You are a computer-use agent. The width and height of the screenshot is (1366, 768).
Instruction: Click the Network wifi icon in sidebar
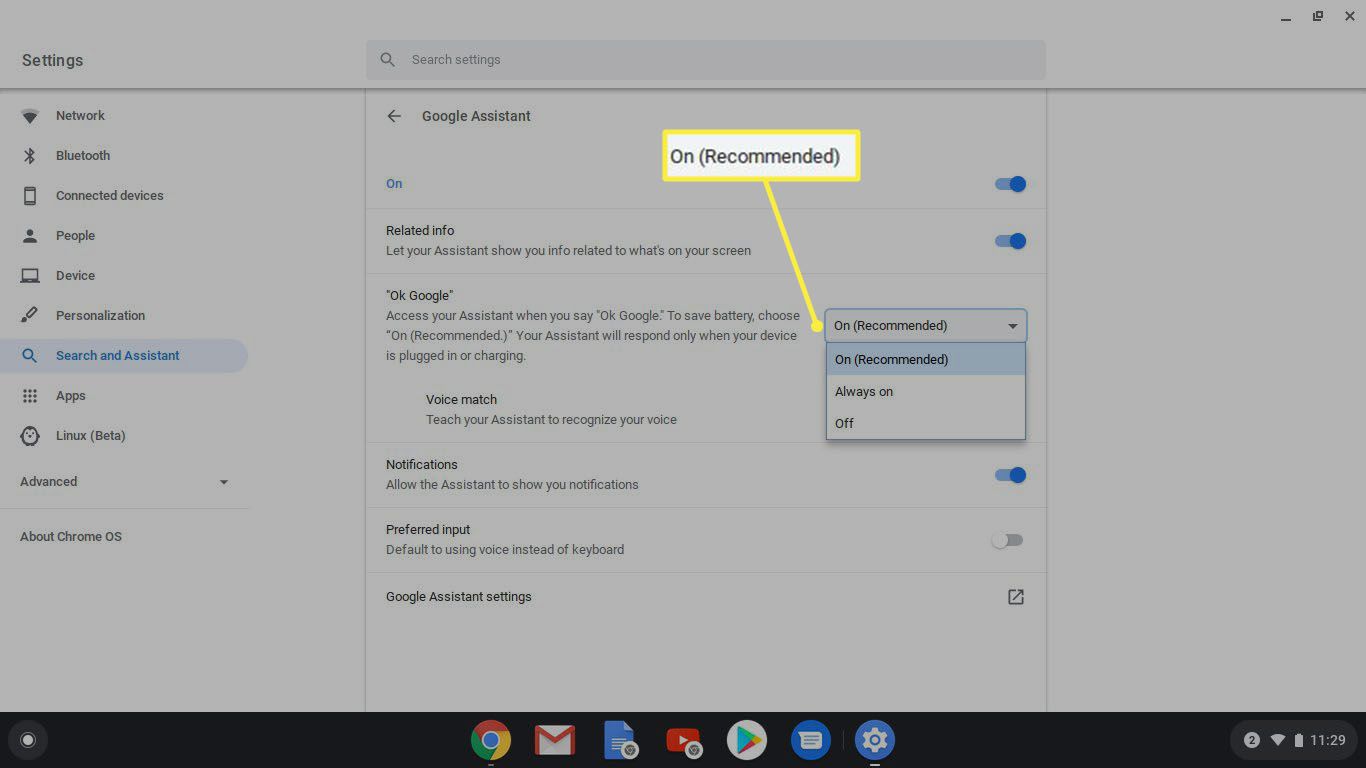pos(30,116)
